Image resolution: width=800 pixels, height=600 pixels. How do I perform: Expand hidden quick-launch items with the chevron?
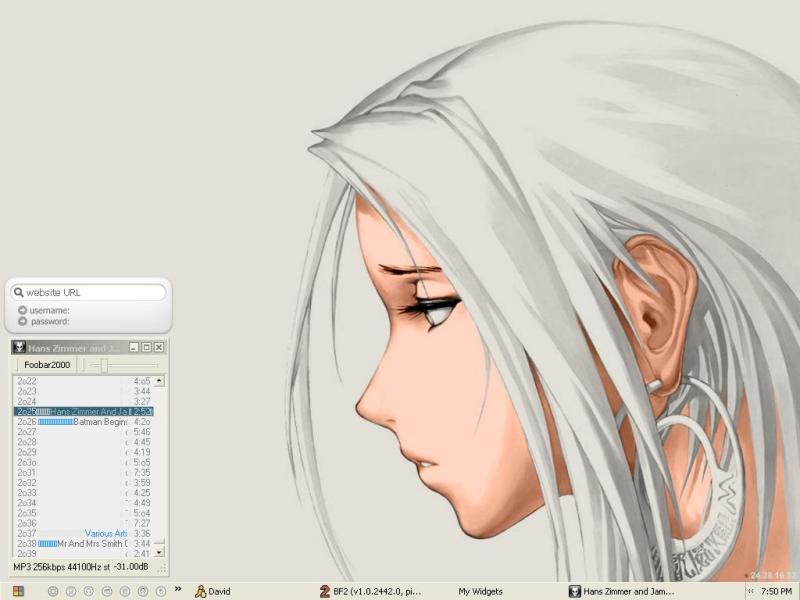(178, 589)
